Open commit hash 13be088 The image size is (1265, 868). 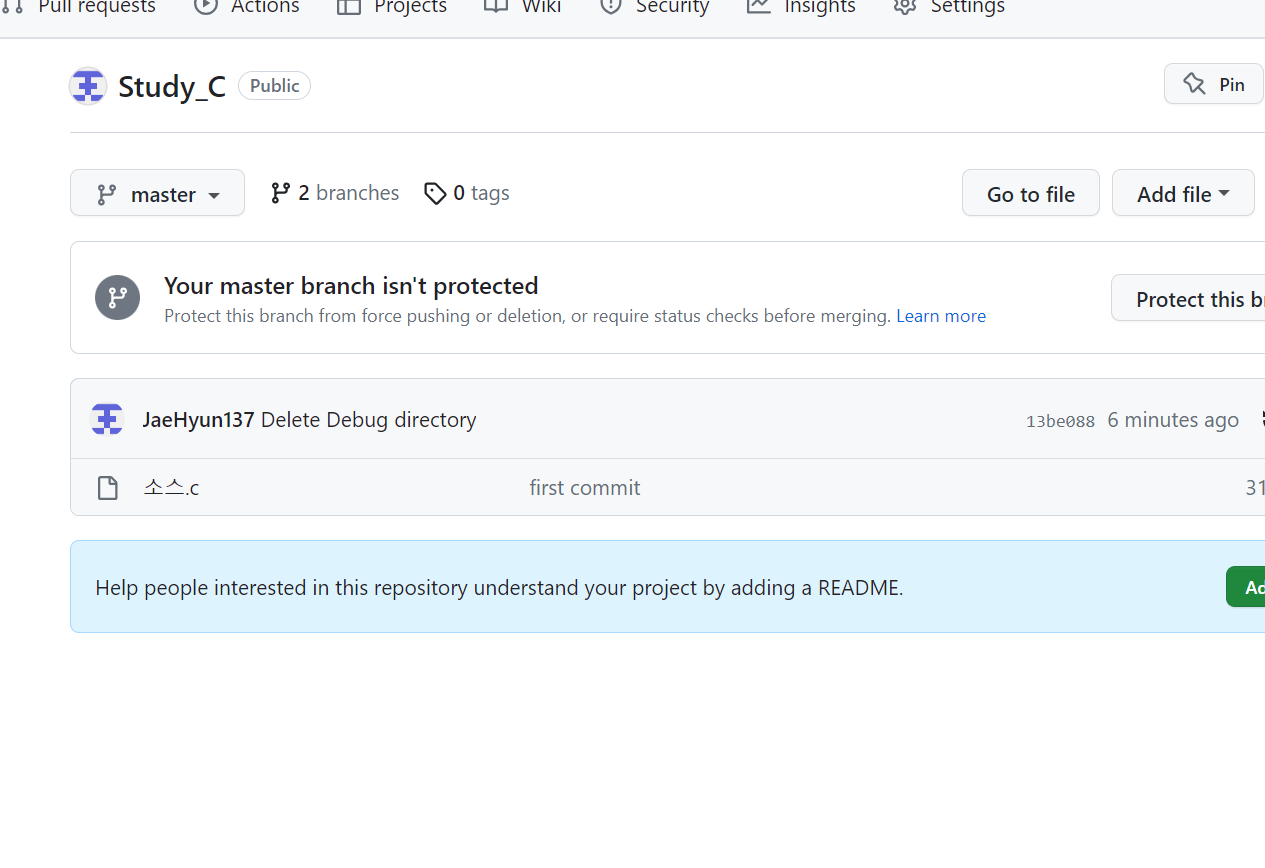pyautogui.click(x=1060, y=421)
